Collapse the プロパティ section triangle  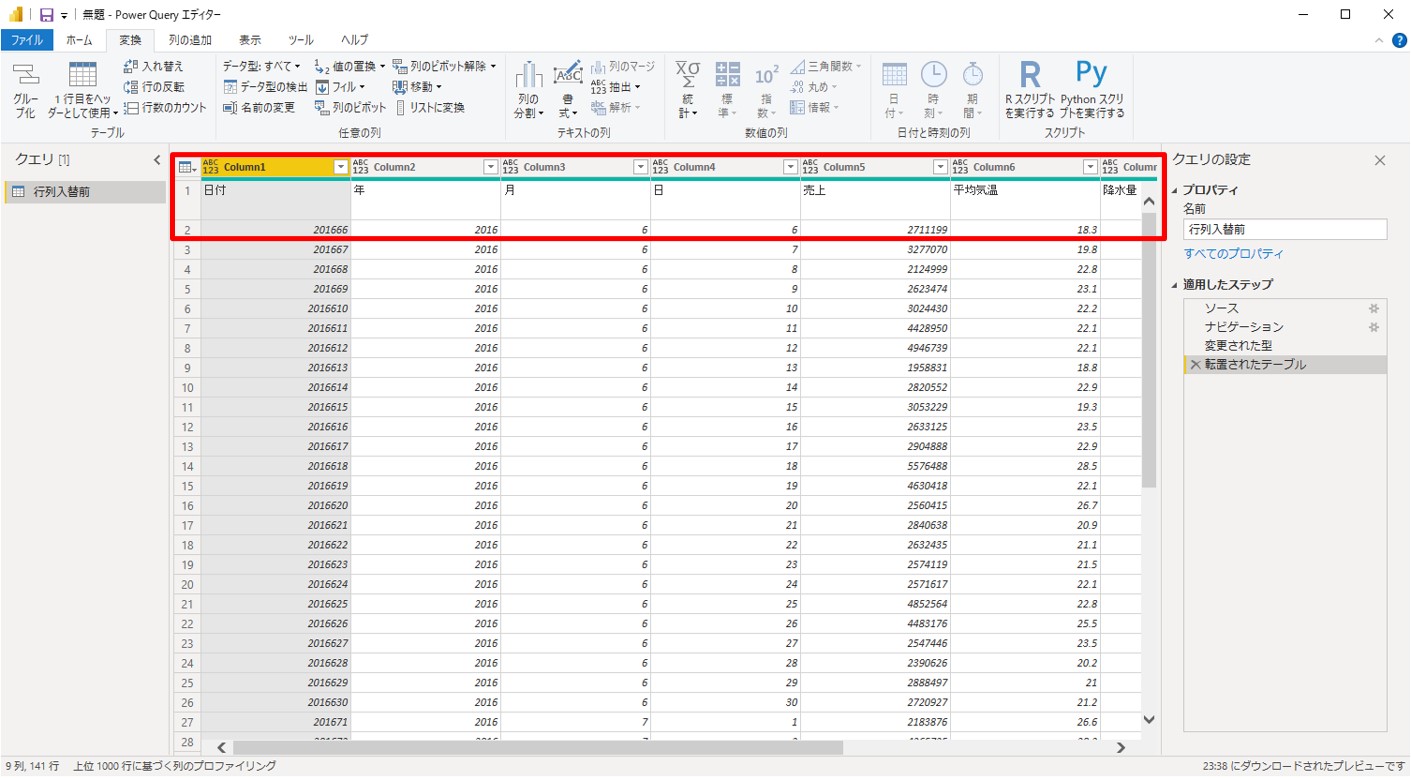[1176, 190]
